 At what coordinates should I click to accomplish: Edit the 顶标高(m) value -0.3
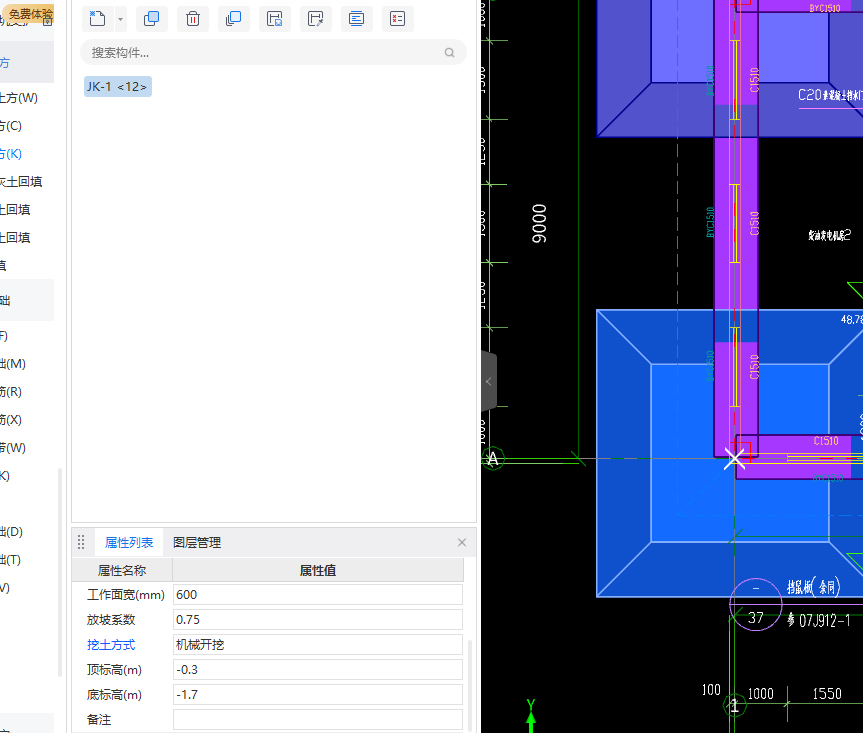click(x=318, y=670)
